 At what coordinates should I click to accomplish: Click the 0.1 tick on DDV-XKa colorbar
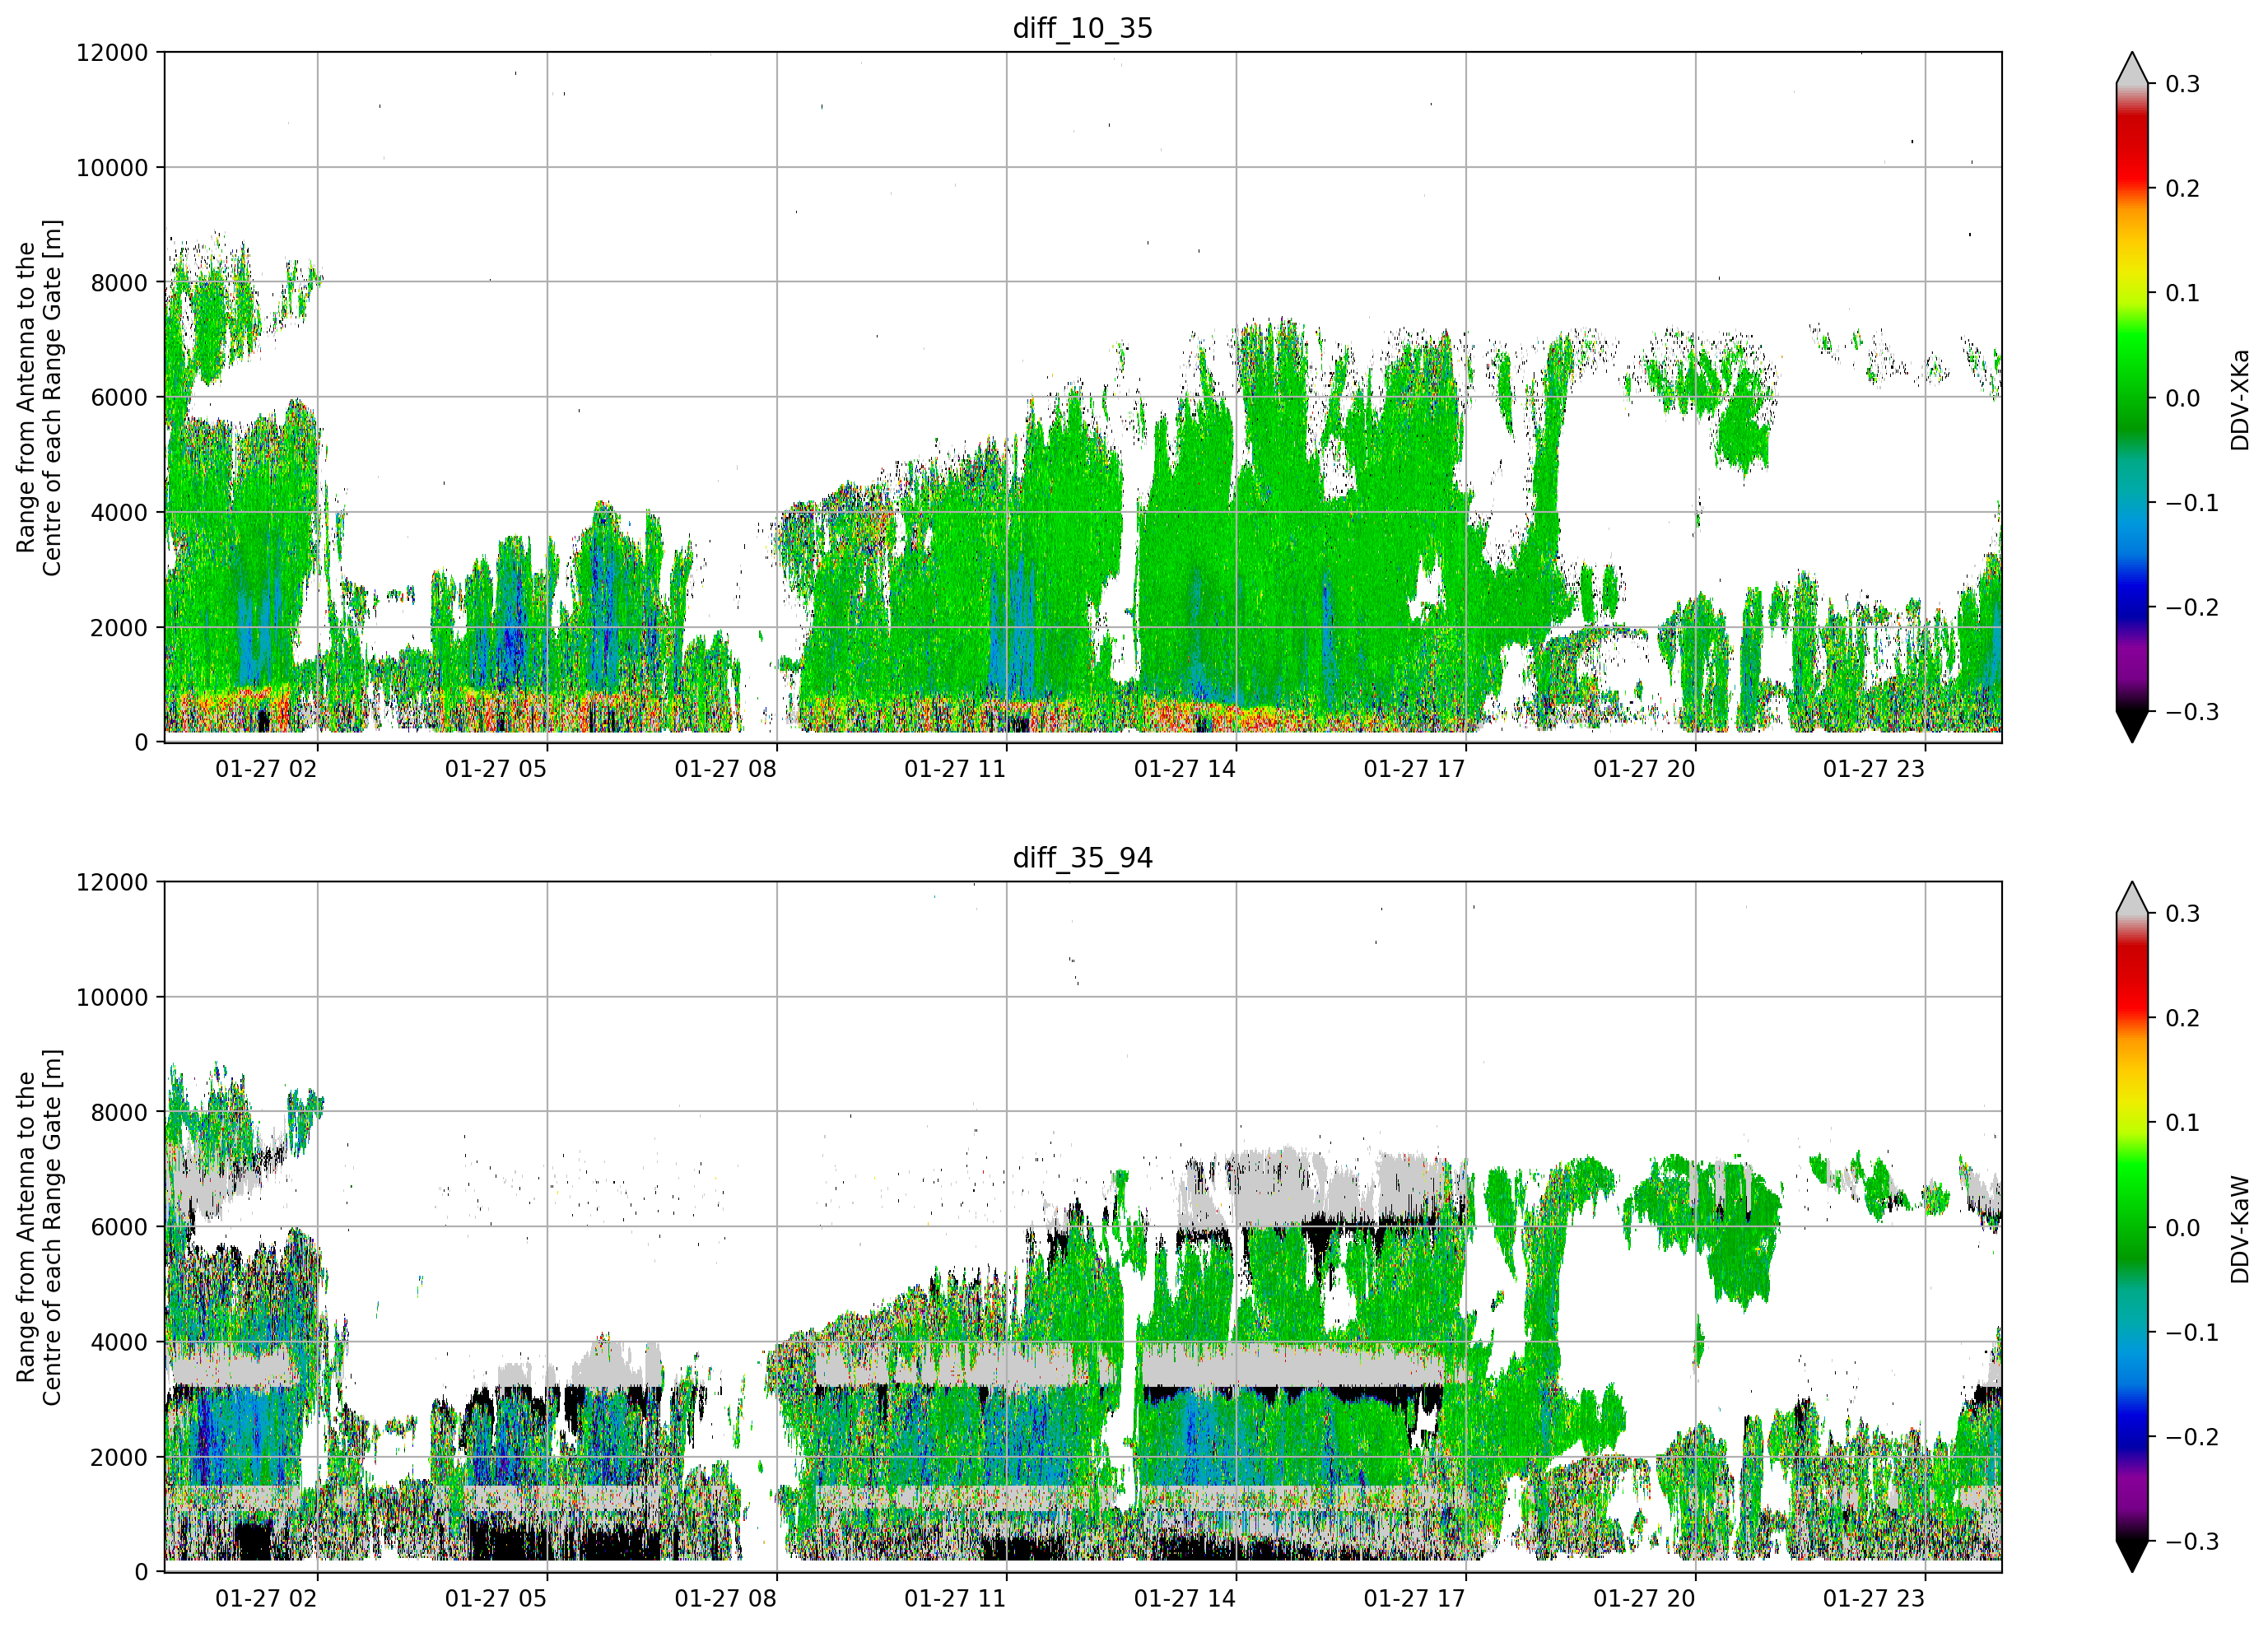point(2182,293)
